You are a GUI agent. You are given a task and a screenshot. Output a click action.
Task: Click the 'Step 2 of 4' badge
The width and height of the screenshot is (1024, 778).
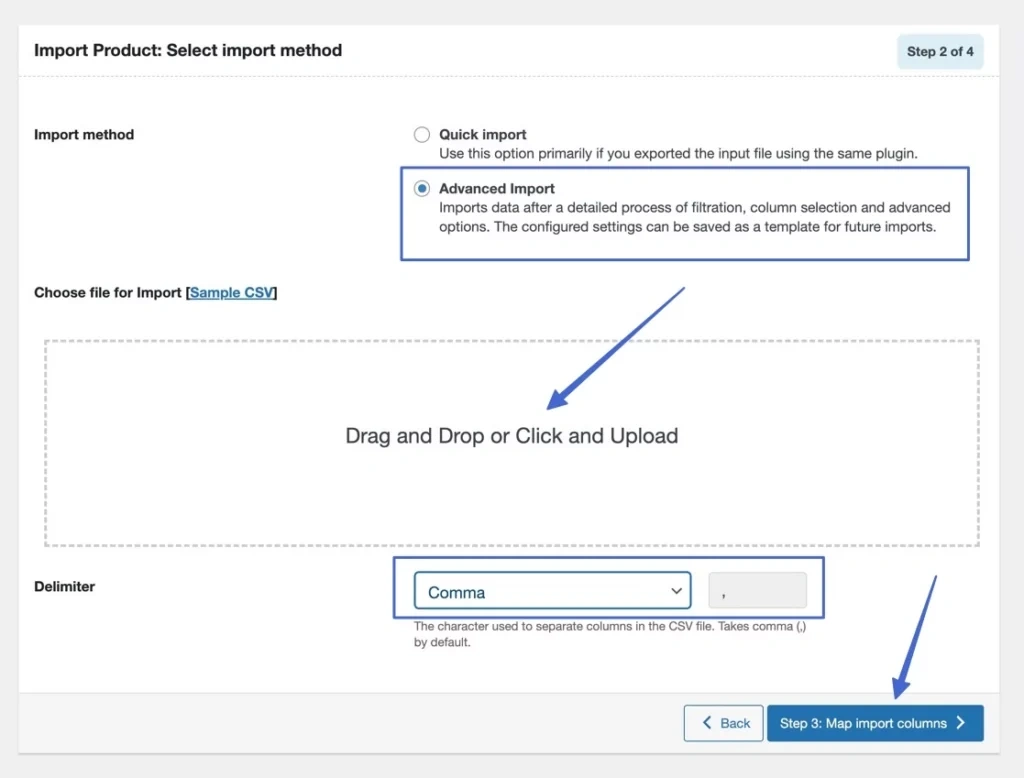pyautogui.click(x=939, y=52)
